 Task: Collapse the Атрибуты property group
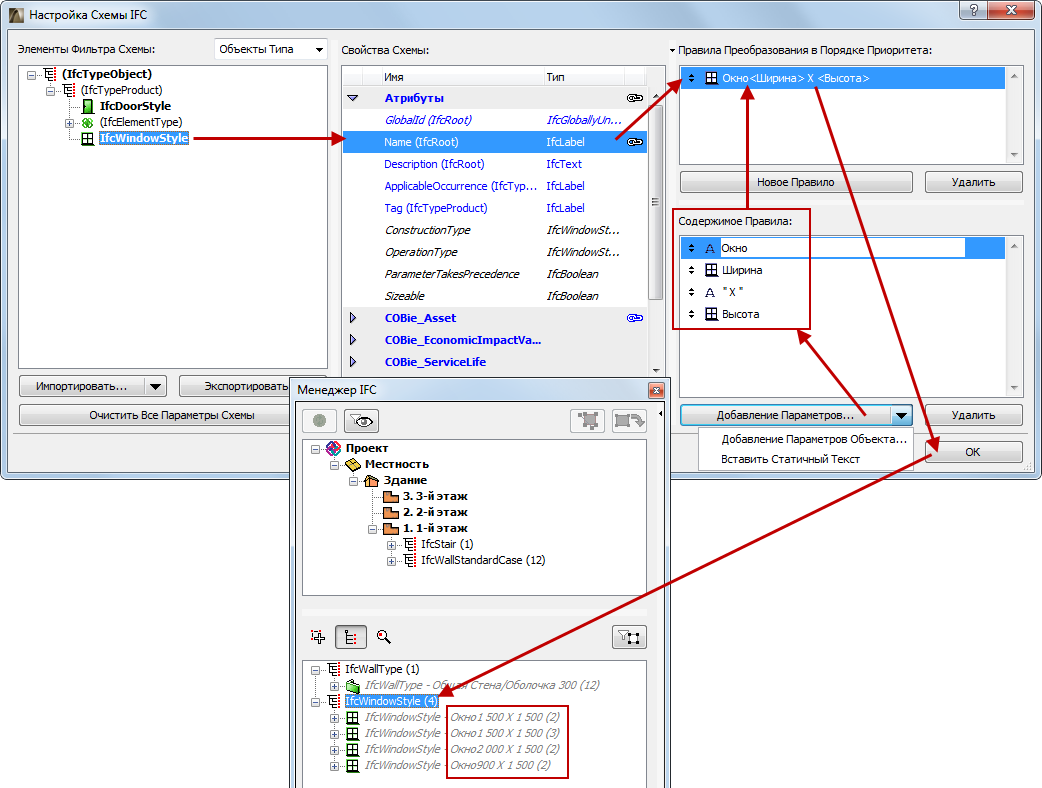point(353,98)
